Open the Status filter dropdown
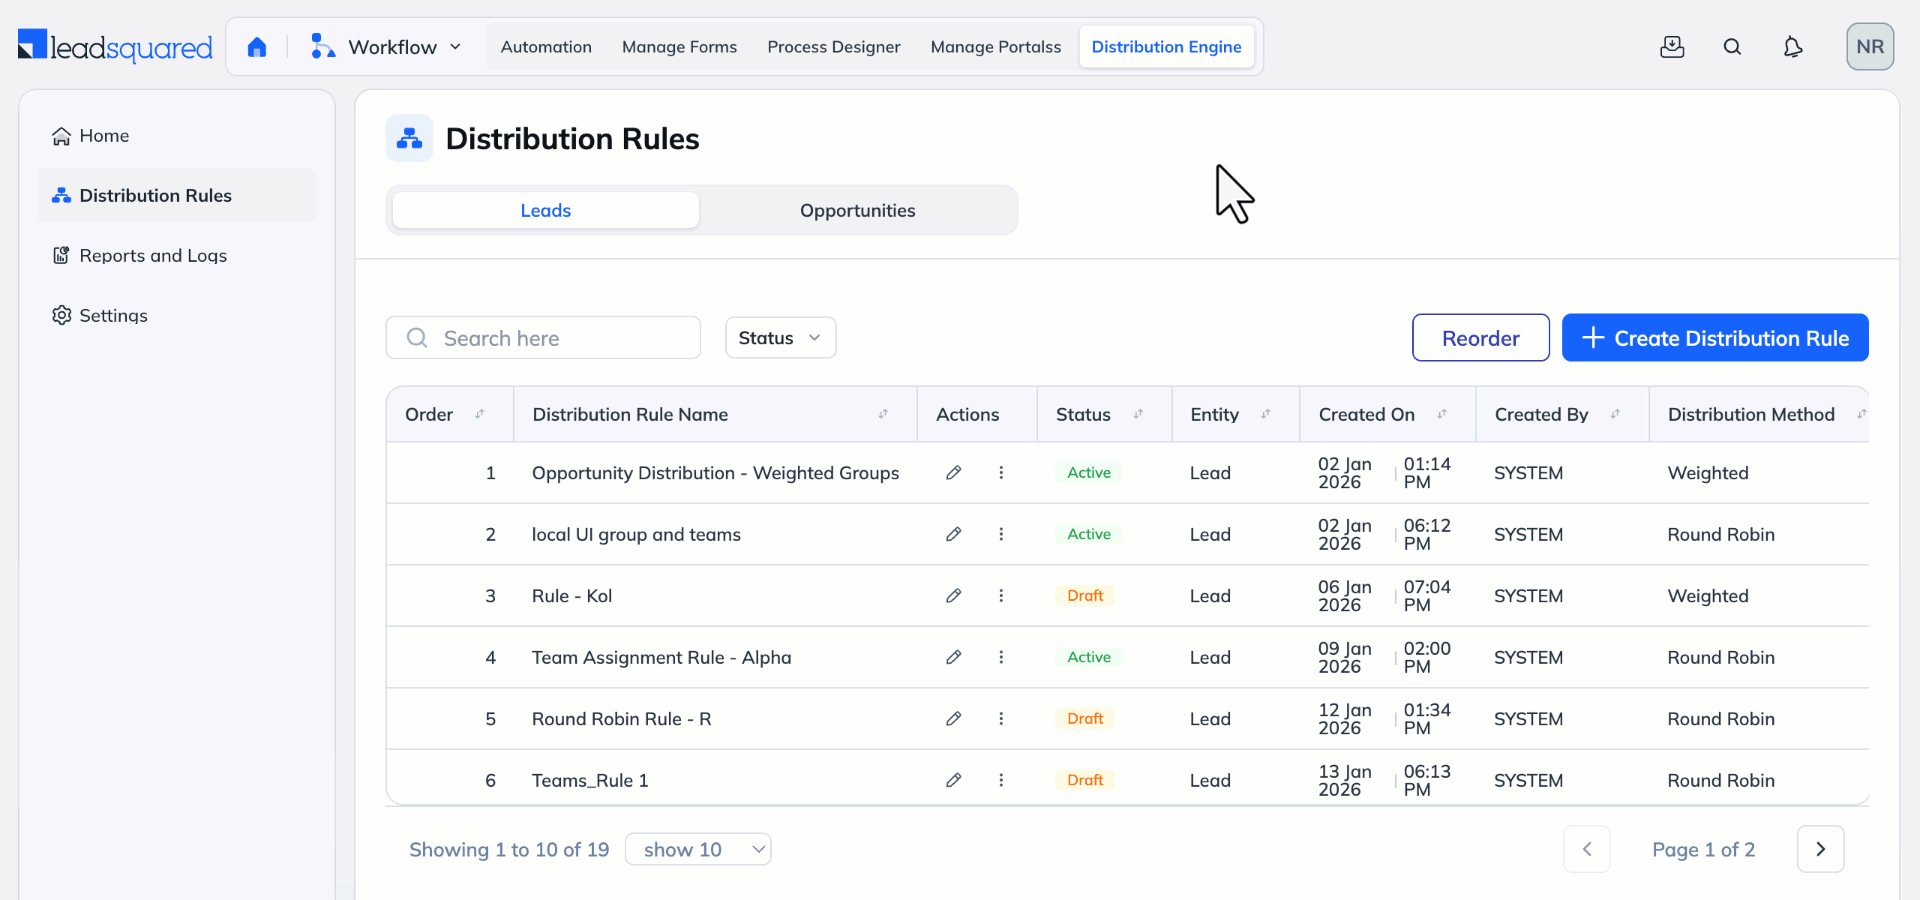The width and height of the screenshot is (1920, 900). (x=780, y=337)
